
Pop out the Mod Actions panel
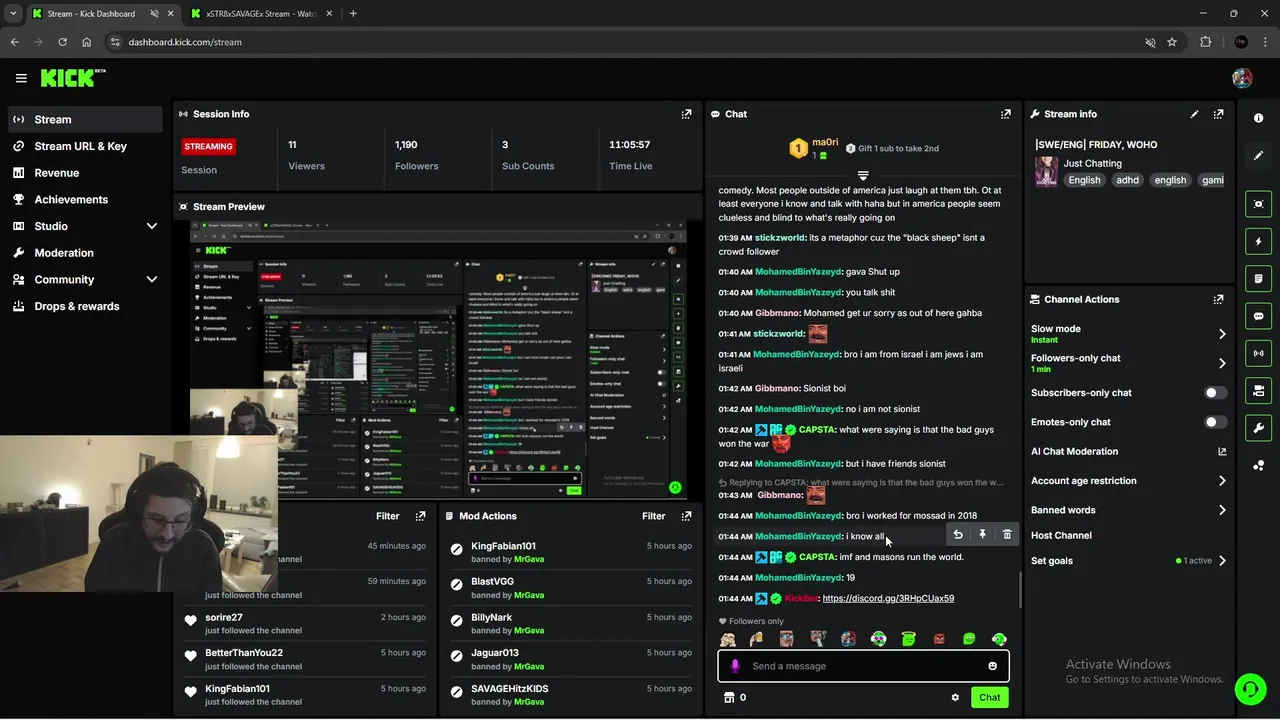(686, 516)
